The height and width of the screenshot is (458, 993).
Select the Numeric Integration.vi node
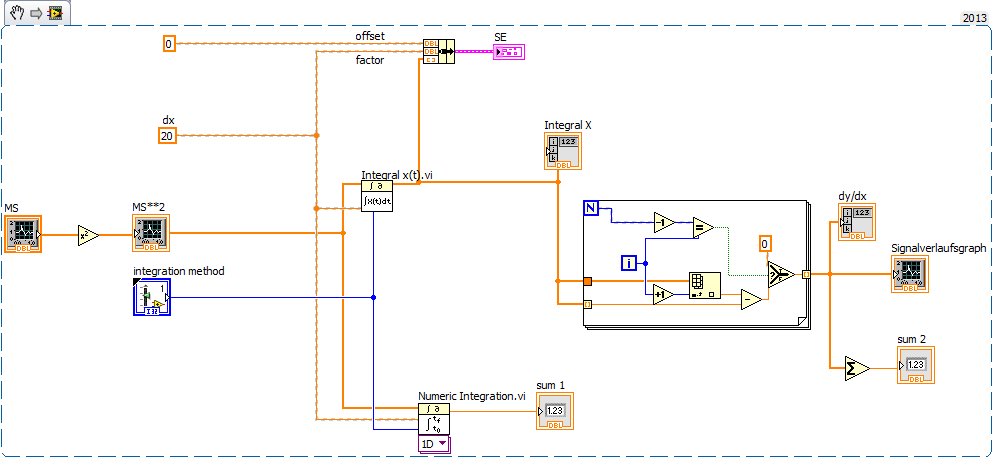point(434,418)
